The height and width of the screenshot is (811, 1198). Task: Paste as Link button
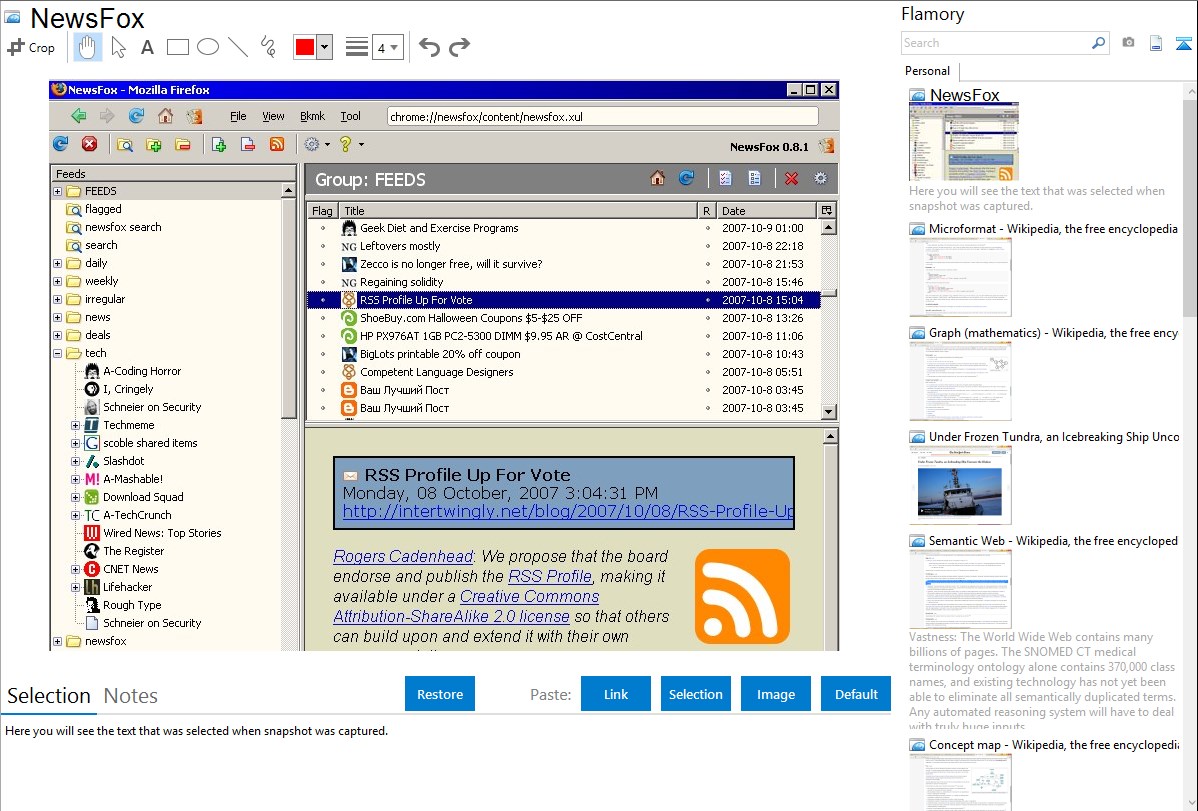click(x=616, y=694)
